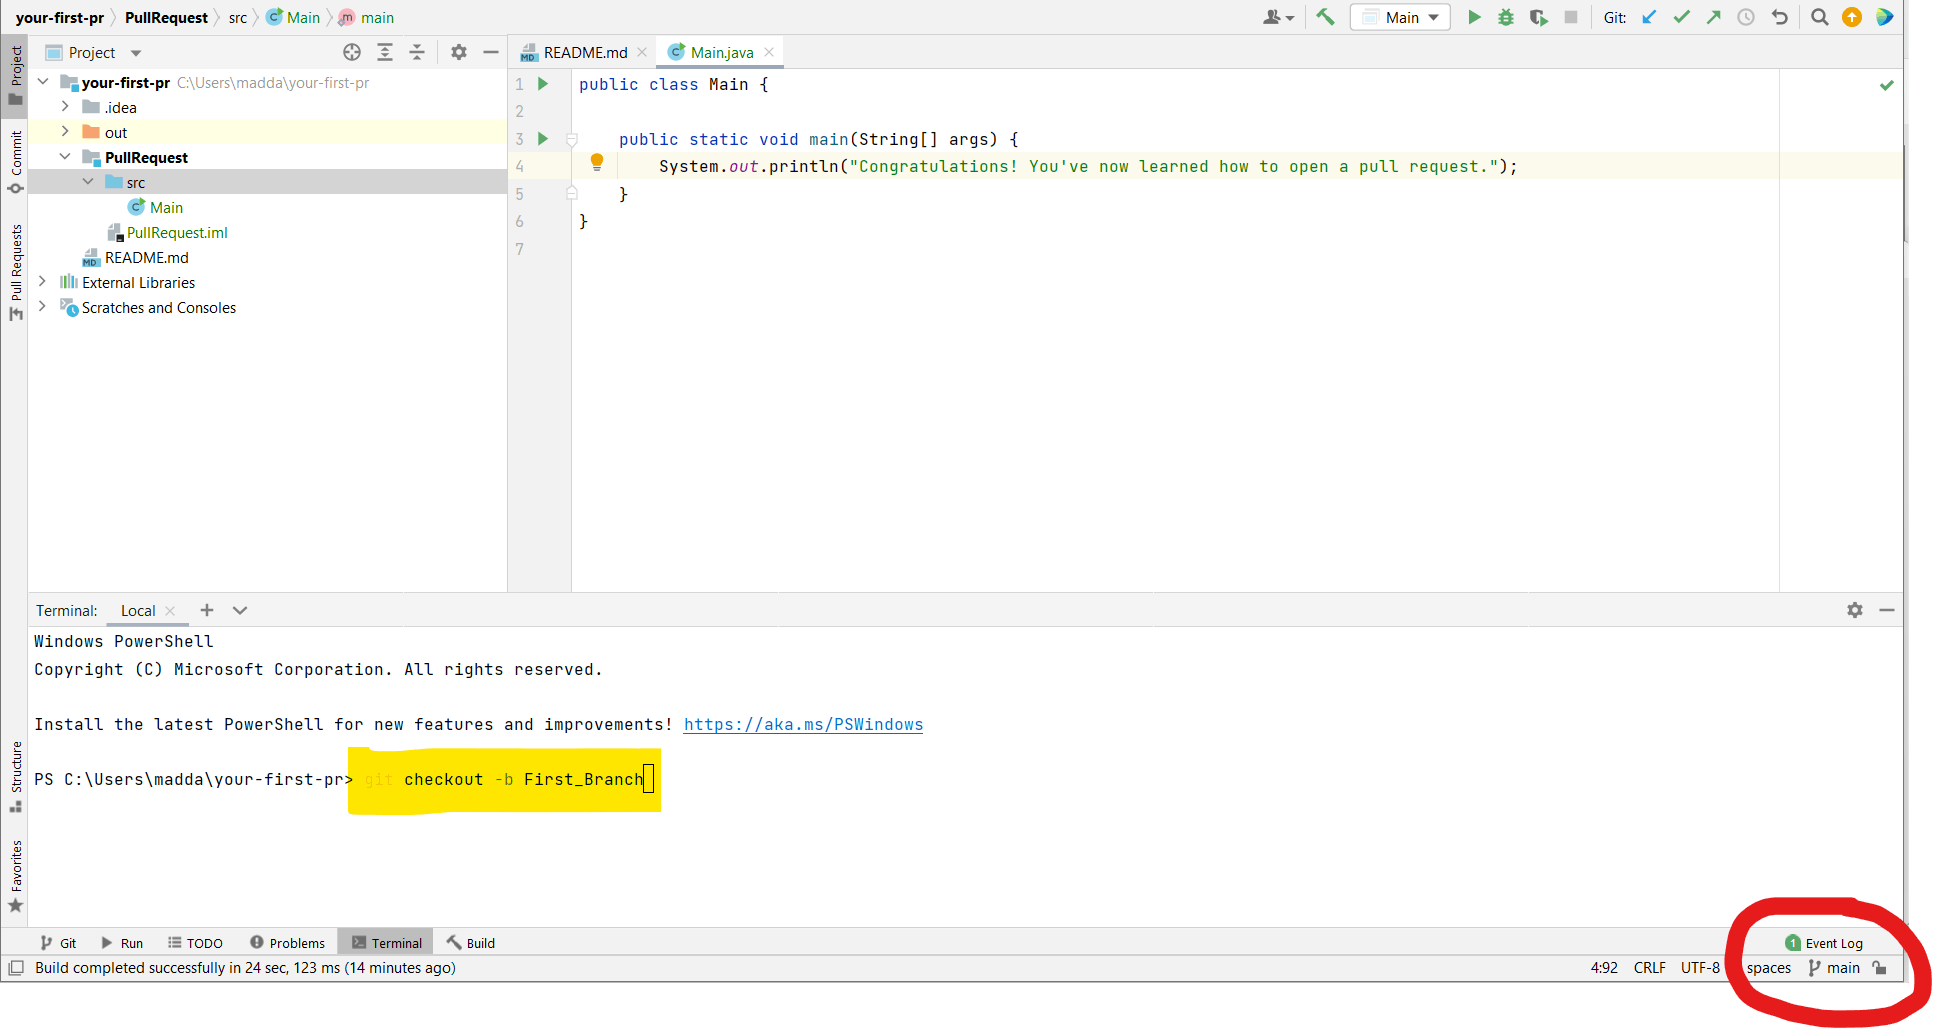Run with coverage shield icon
The height and width of the screenshot is (1030, 1934).
pos(1538,17)
